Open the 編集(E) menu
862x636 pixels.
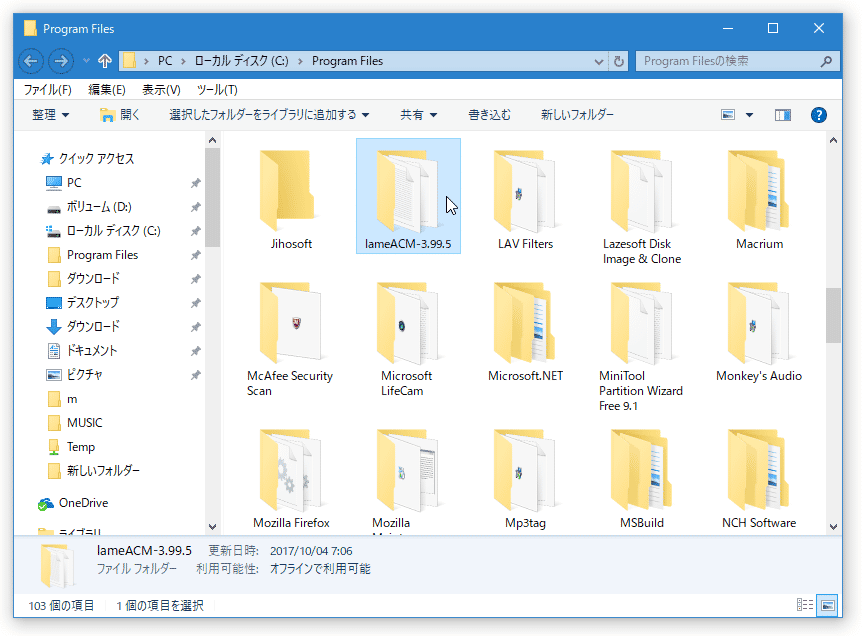(x=107, y=90)
